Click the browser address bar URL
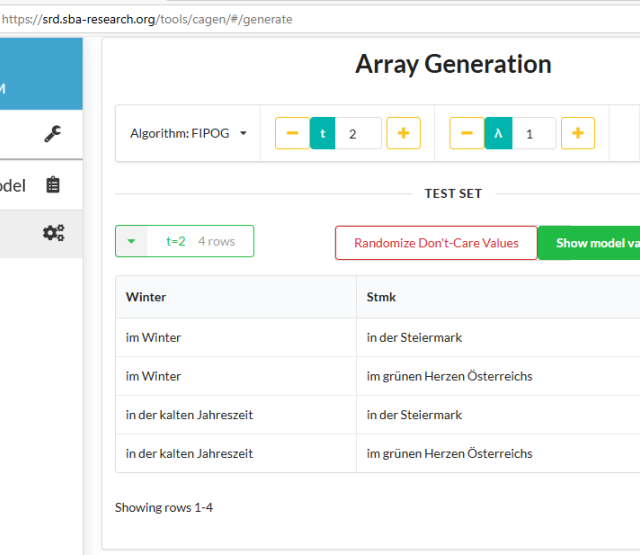This screenshot has width=640, height=555. (147, 19)
